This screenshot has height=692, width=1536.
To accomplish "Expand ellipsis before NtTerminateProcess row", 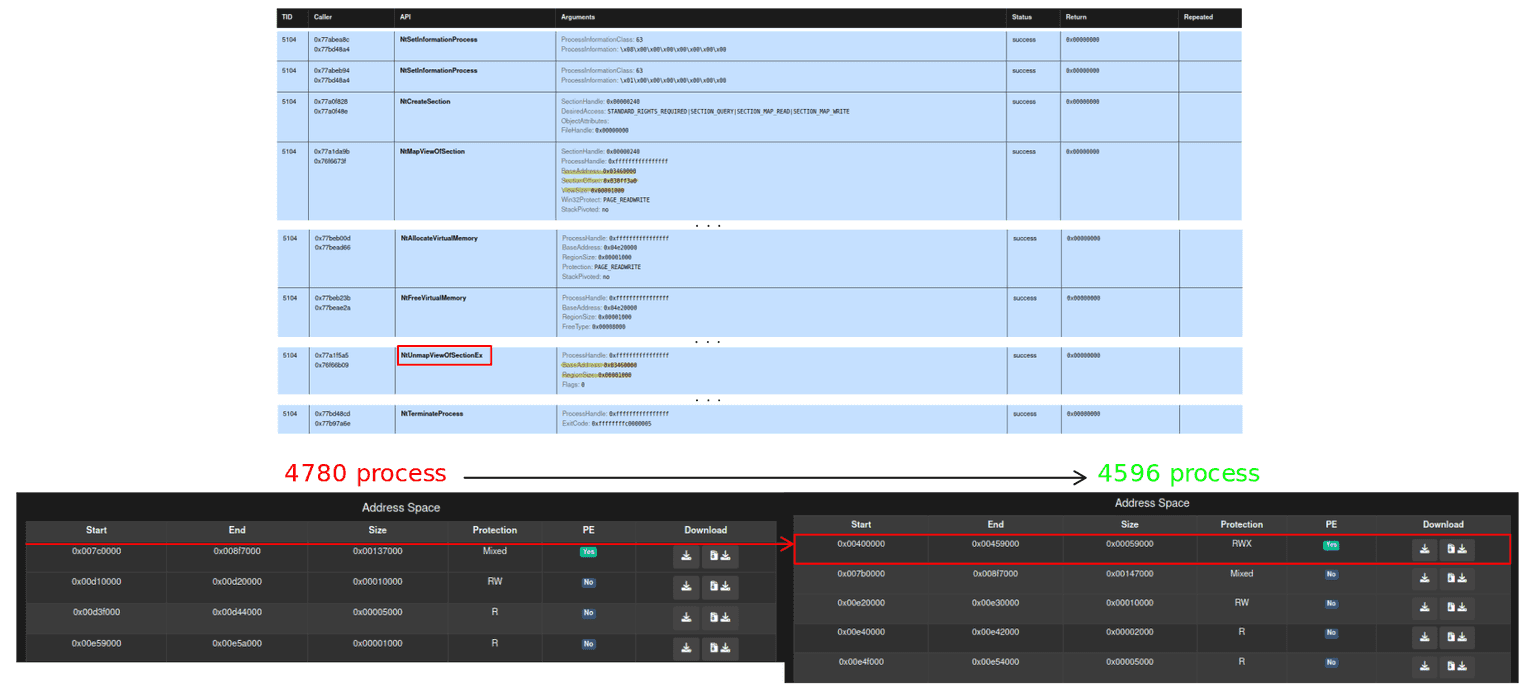I will (708, 398).
